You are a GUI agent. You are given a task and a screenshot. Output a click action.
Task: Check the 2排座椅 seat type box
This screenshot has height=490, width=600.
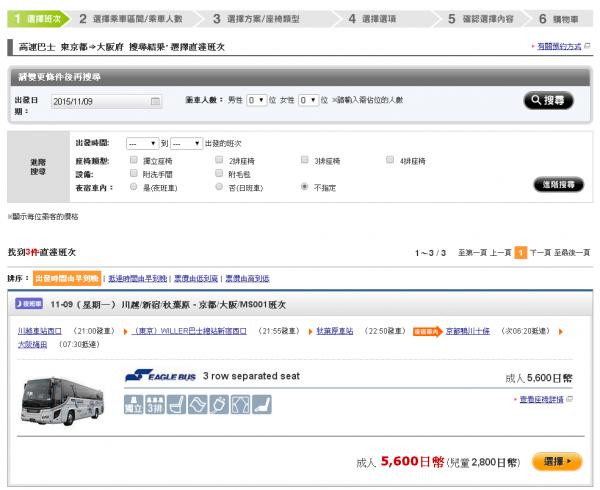click(x=219, y=160)
